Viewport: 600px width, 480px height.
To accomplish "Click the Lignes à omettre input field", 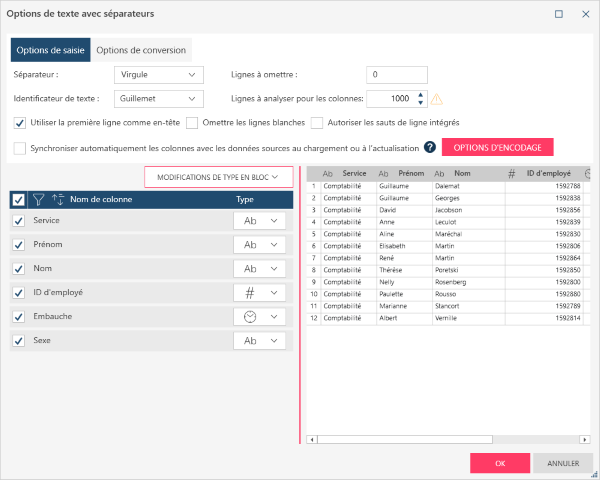I will (397, 74).
